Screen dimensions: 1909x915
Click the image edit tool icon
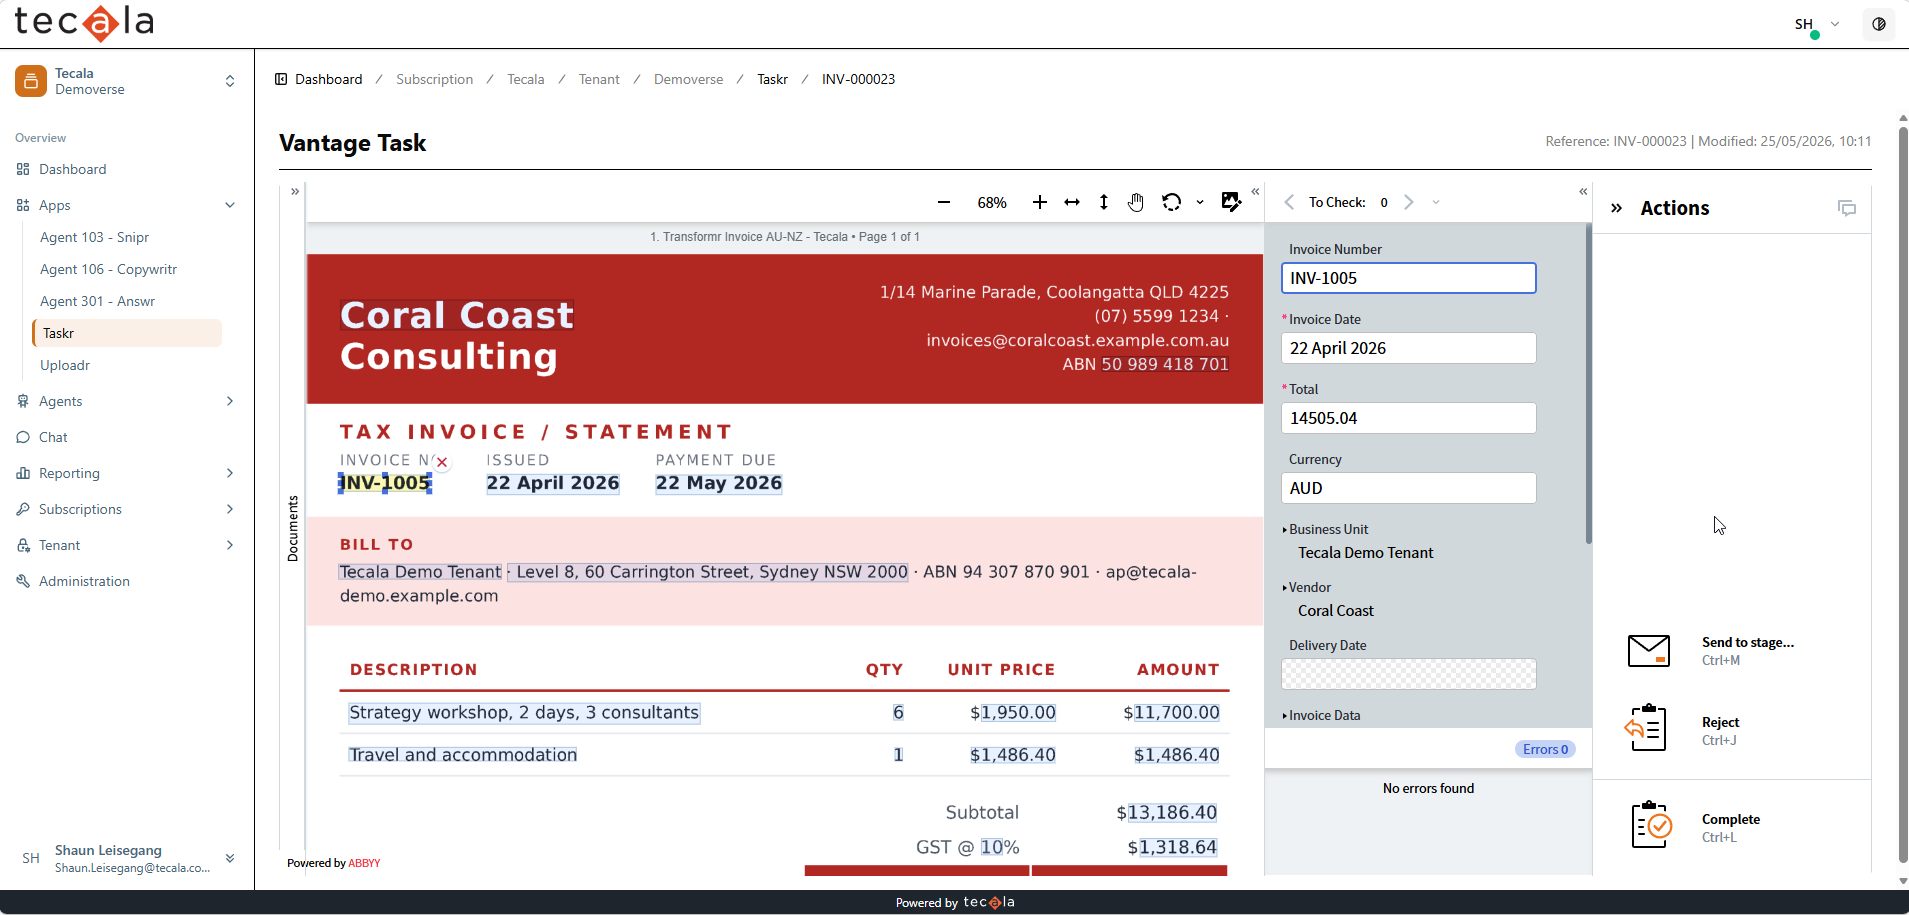point(1231,202)
